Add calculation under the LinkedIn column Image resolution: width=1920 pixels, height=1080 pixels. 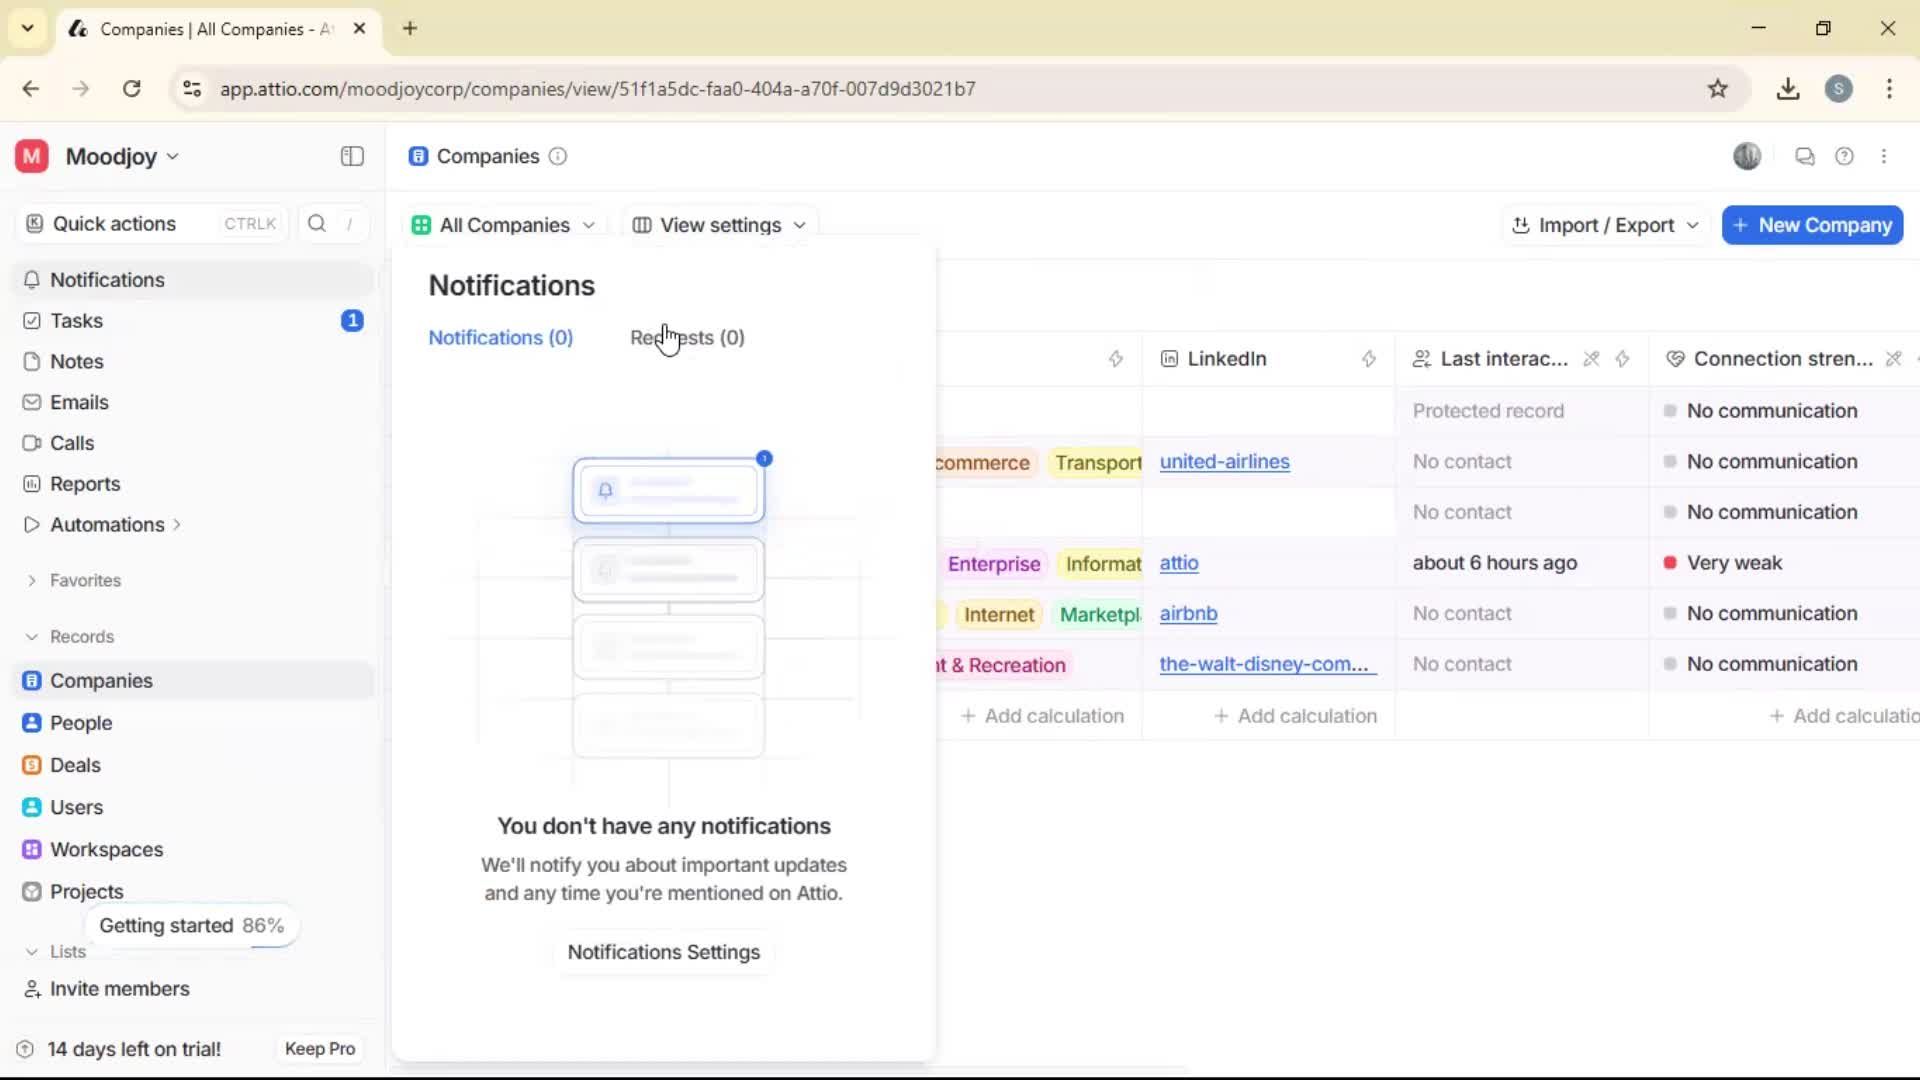1295,715
